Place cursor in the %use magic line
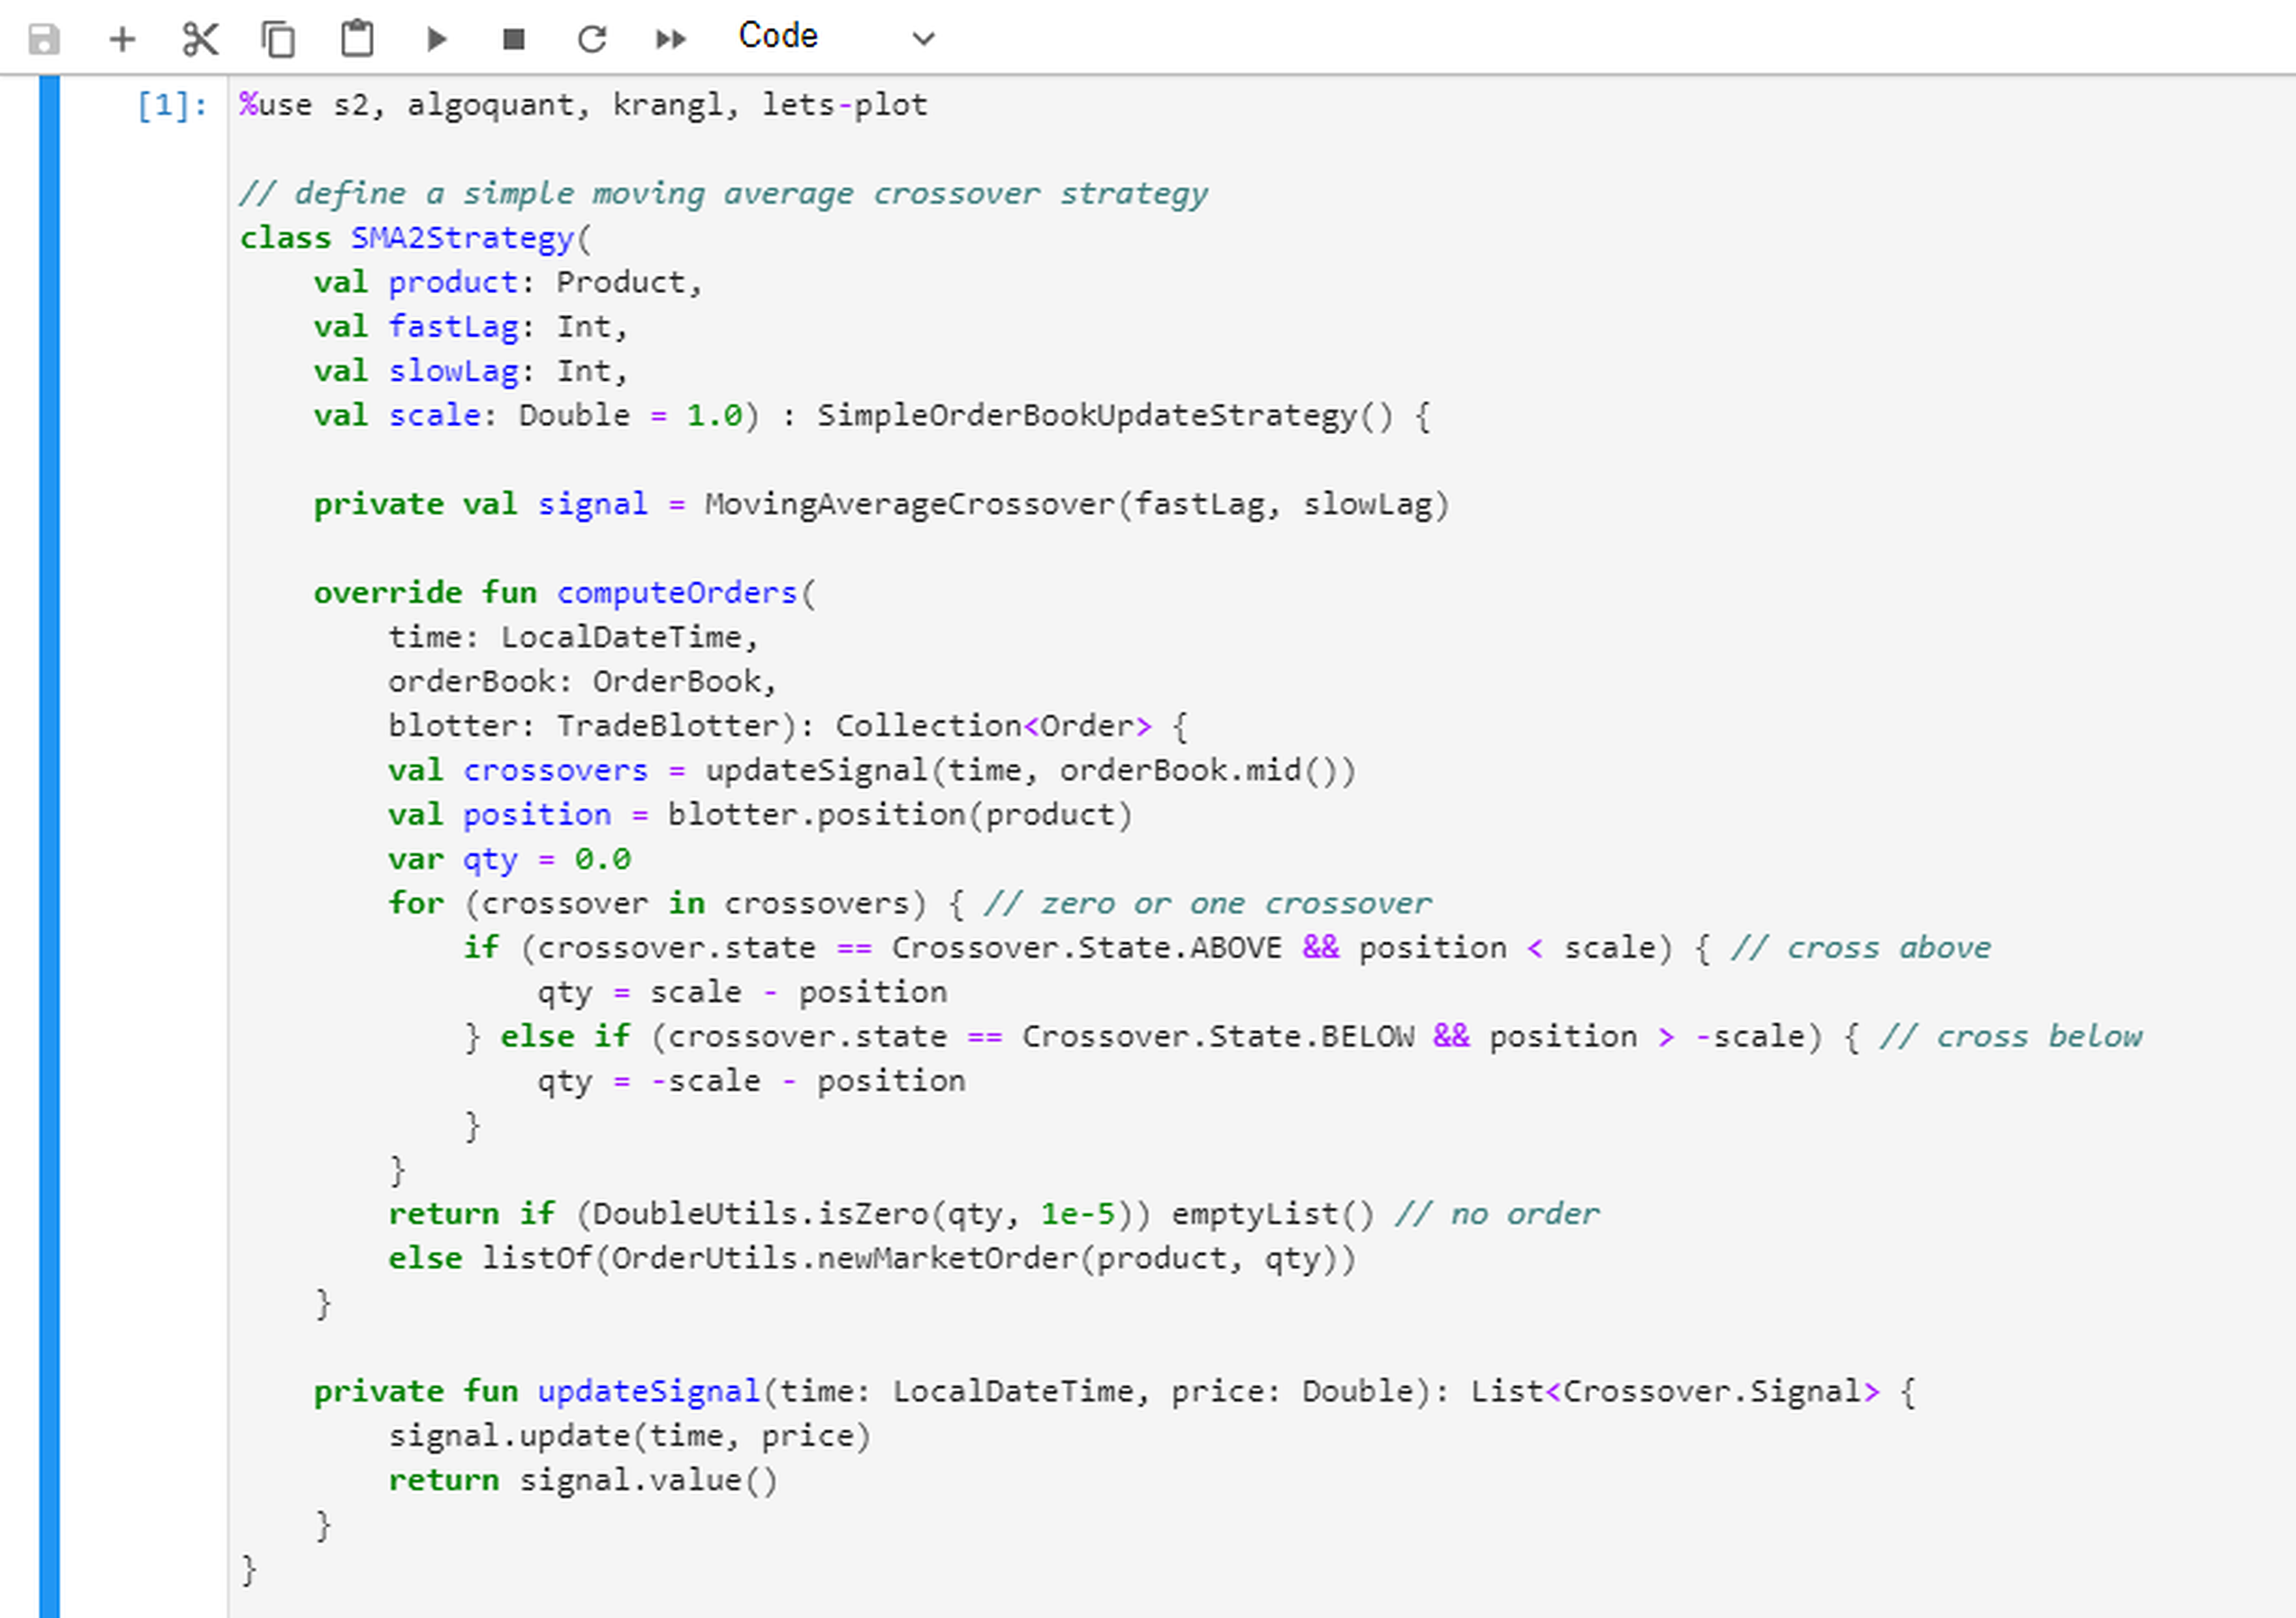 coord(583,105)
